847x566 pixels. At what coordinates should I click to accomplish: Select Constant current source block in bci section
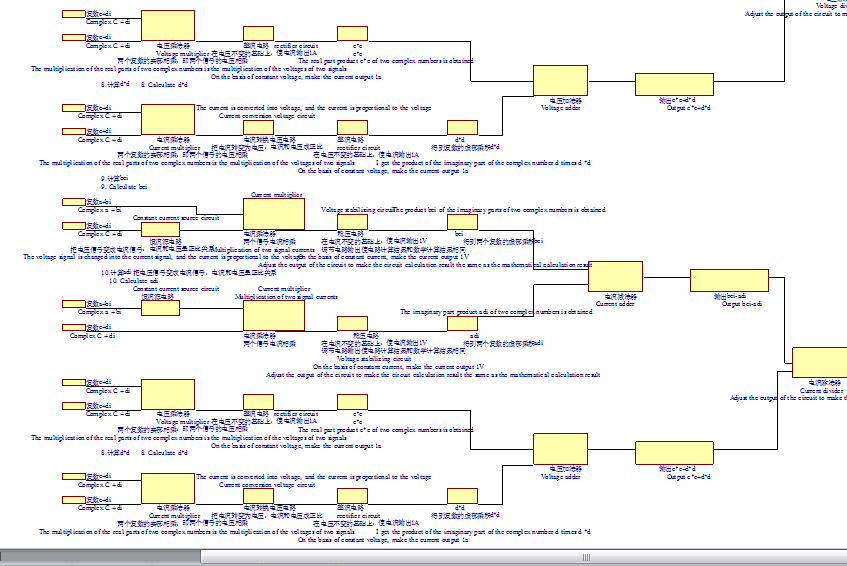pos(160,230)
